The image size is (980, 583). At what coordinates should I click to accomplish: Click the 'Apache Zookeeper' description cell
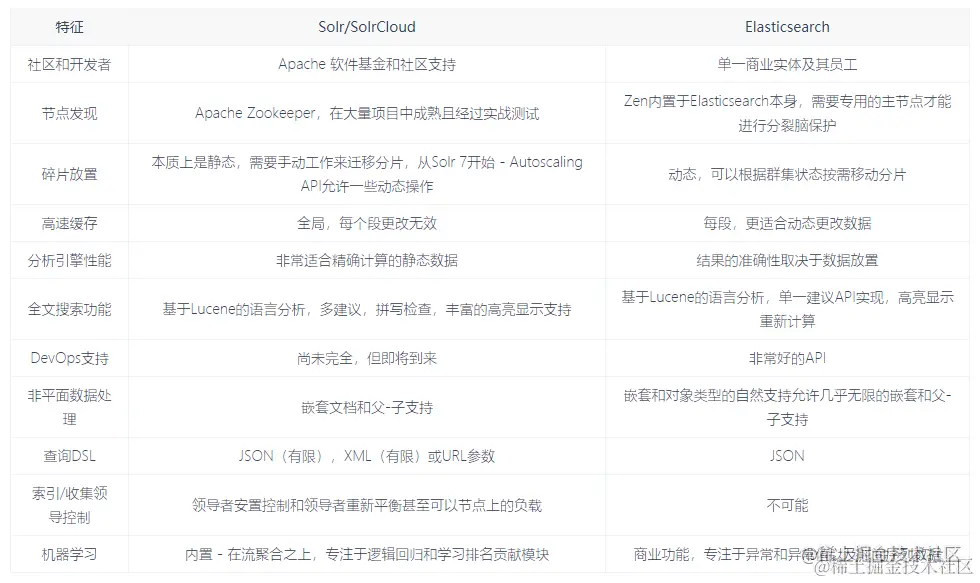(367, 113)
